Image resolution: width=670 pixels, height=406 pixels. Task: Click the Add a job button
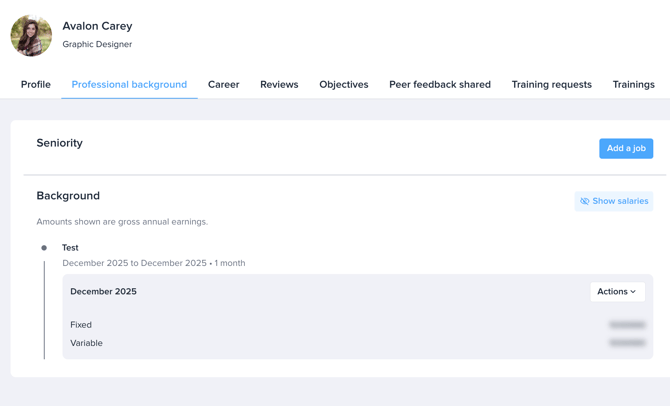[626, 148]
